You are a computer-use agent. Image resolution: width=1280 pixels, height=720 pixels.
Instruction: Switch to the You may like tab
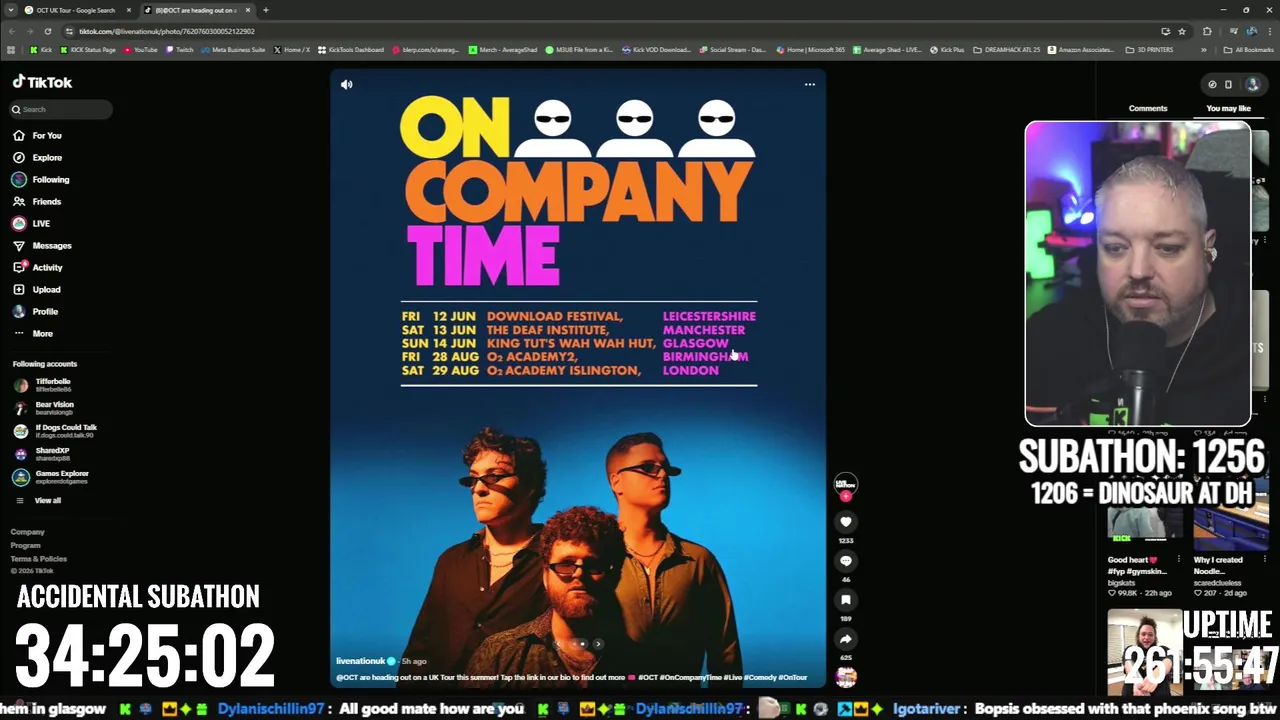pos(1228,108)
